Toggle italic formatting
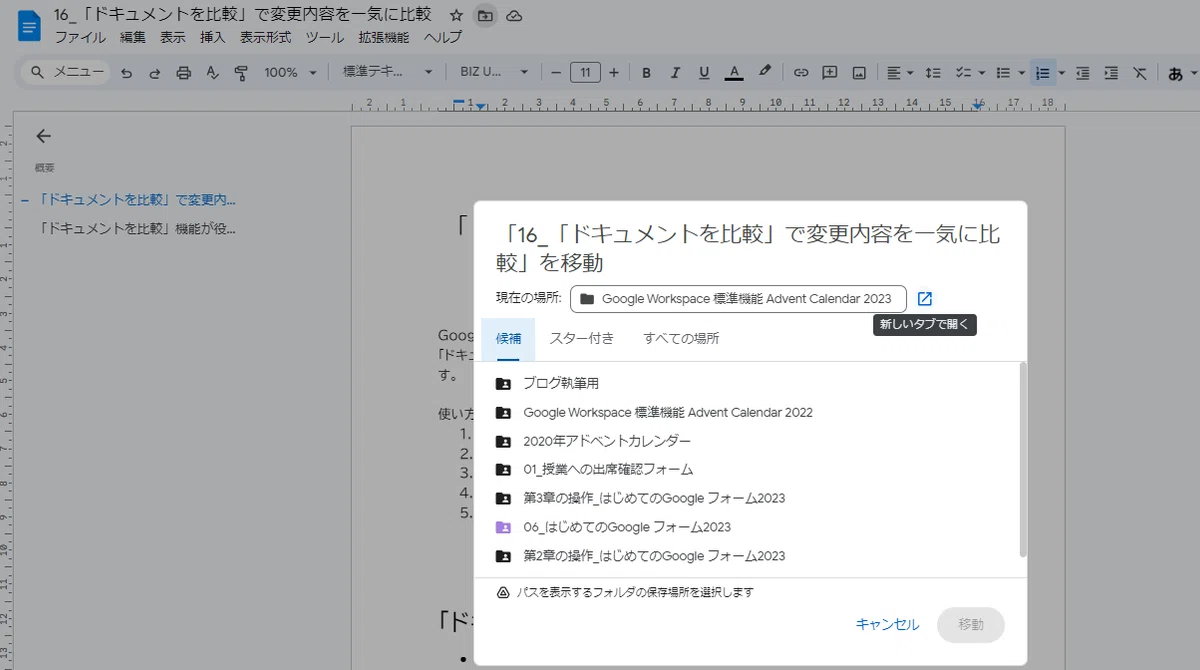 click(x=675, y=72)
